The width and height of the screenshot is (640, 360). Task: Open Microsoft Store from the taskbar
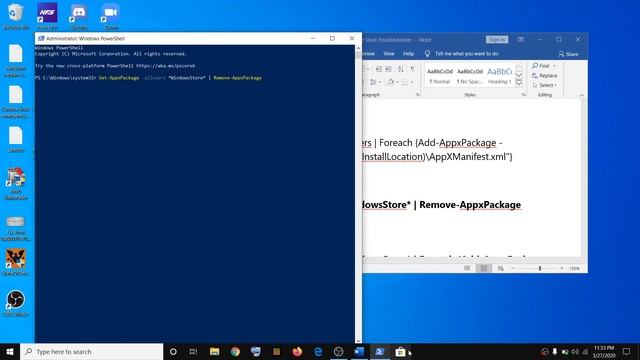pyautogui.click(x=400, y=351)
